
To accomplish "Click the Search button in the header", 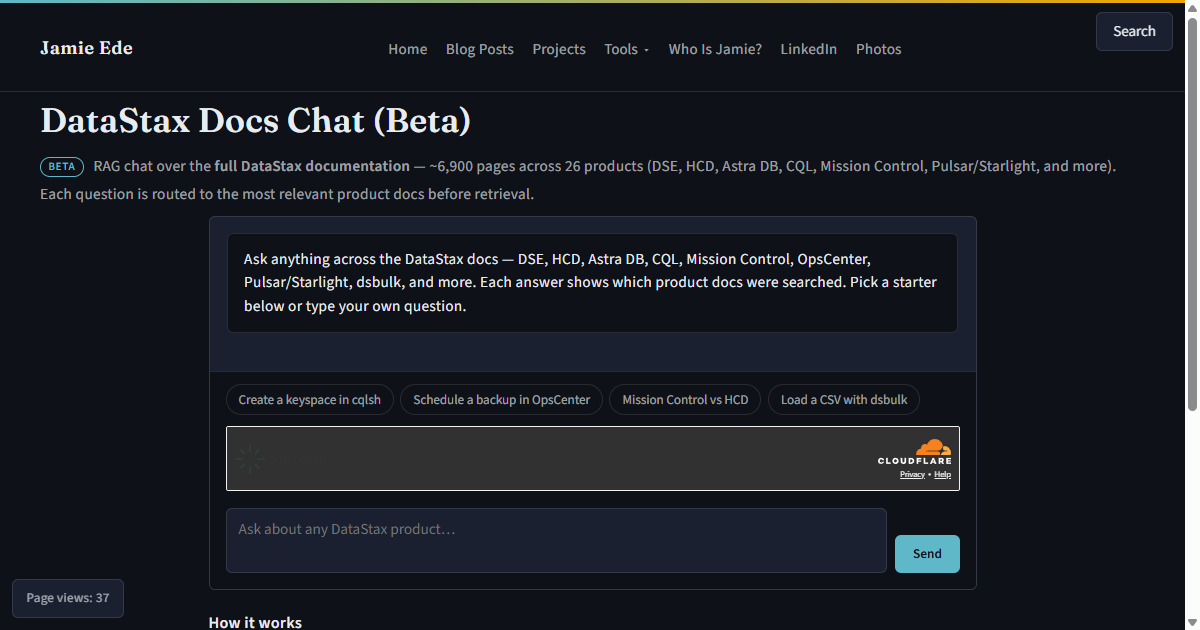I will pos(1134,31).
